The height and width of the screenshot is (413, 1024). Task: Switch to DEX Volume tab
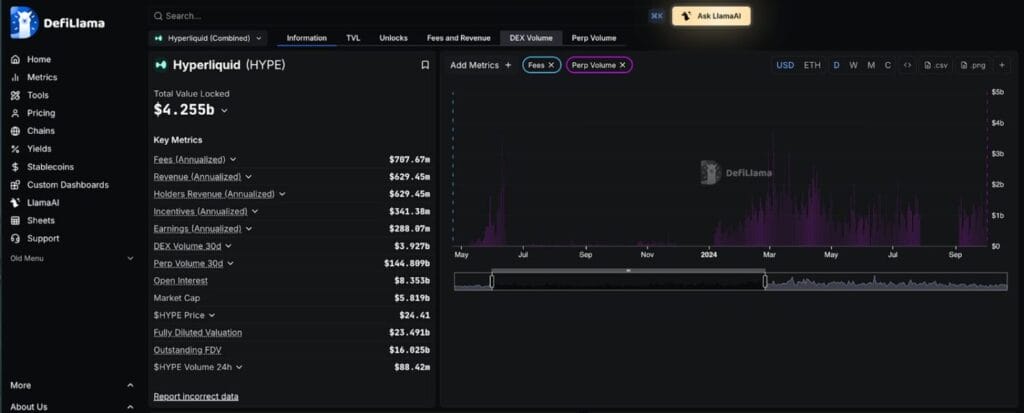(531, 38)
